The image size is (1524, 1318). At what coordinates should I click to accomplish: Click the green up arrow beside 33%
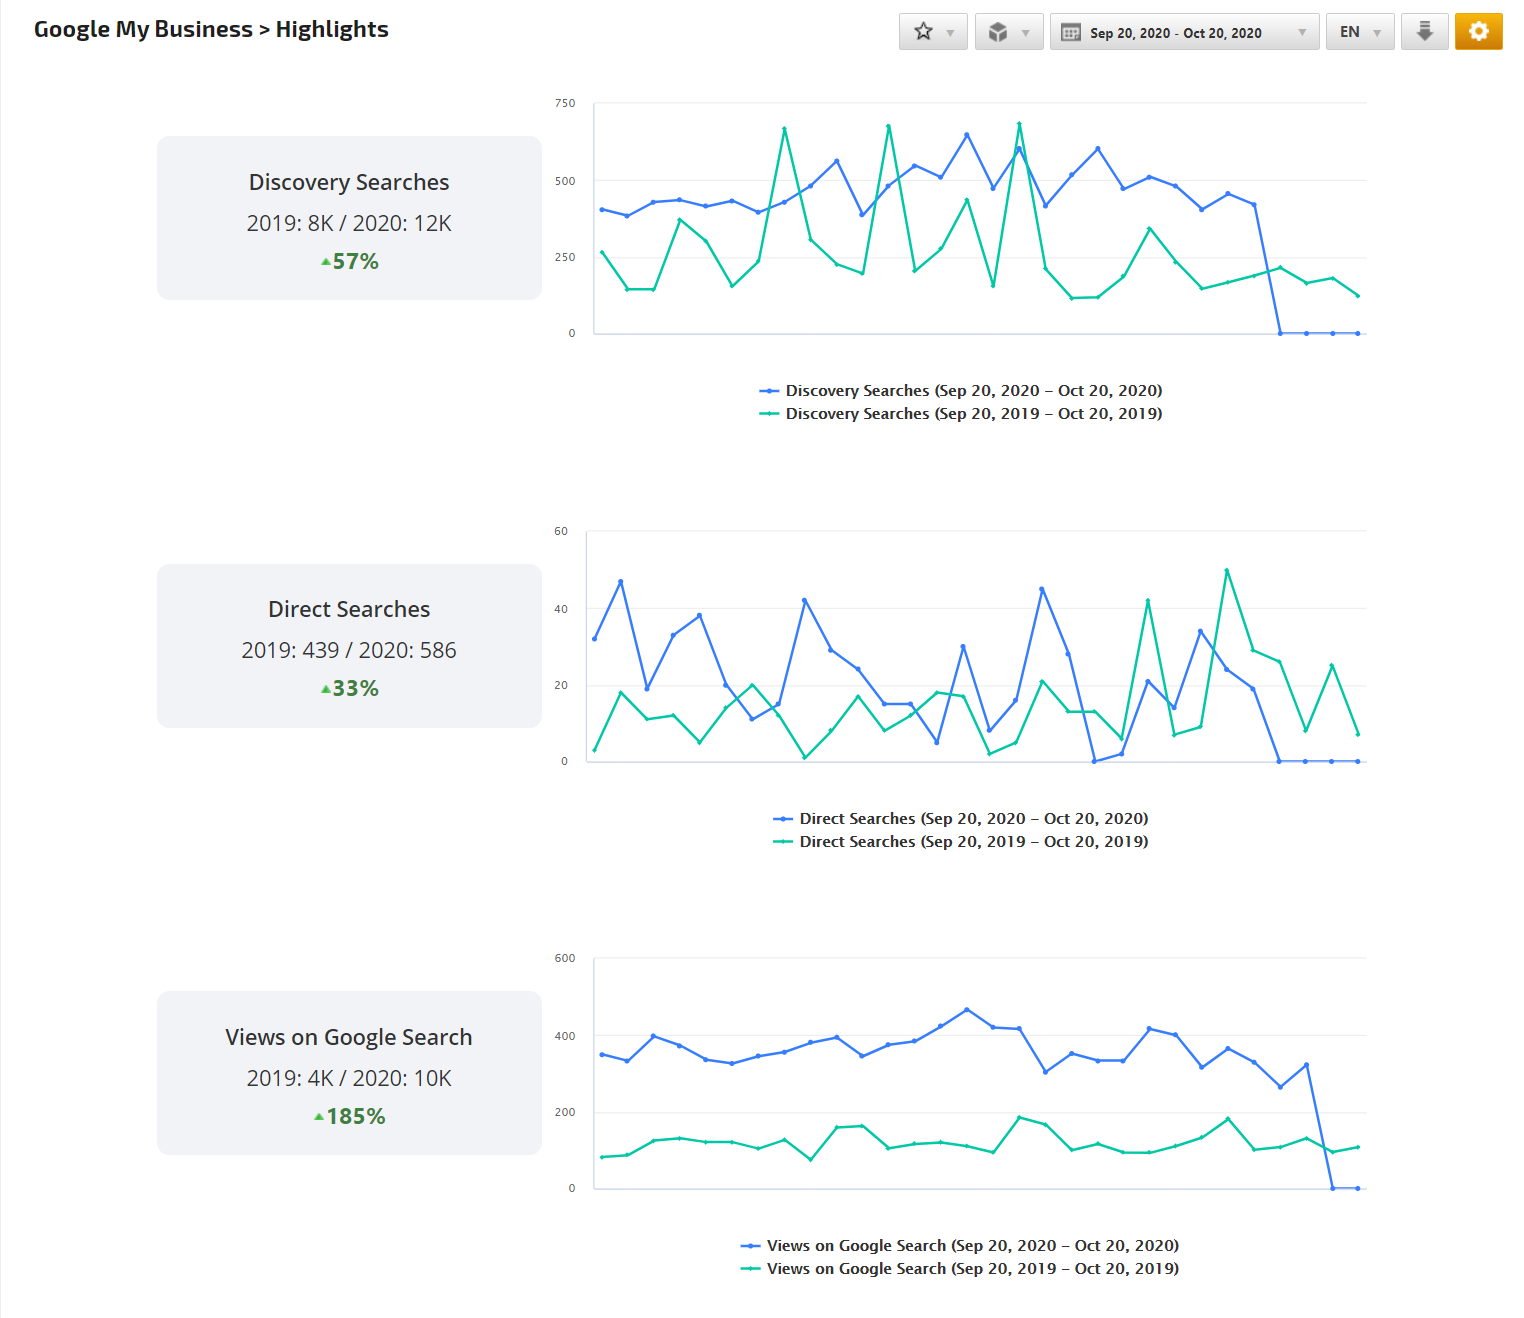325,689
